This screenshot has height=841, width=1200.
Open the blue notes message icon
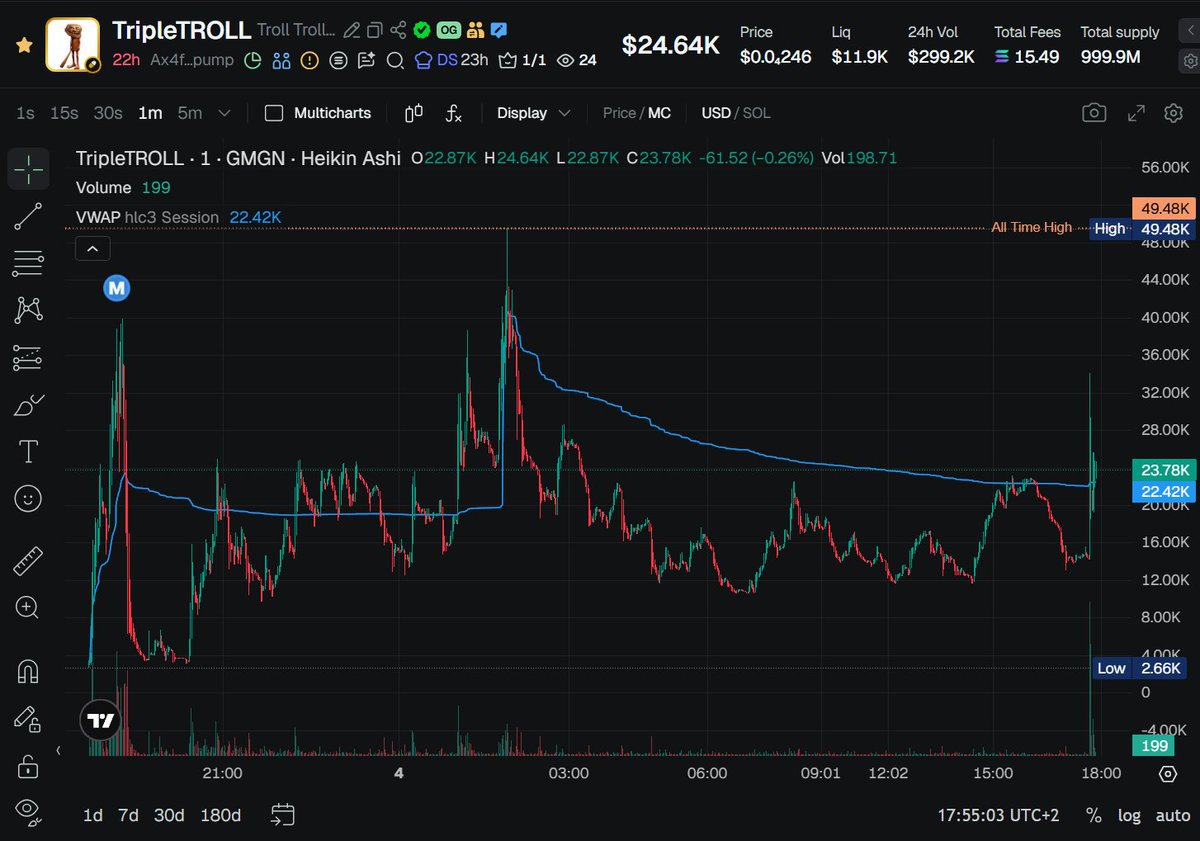[498, 30]
